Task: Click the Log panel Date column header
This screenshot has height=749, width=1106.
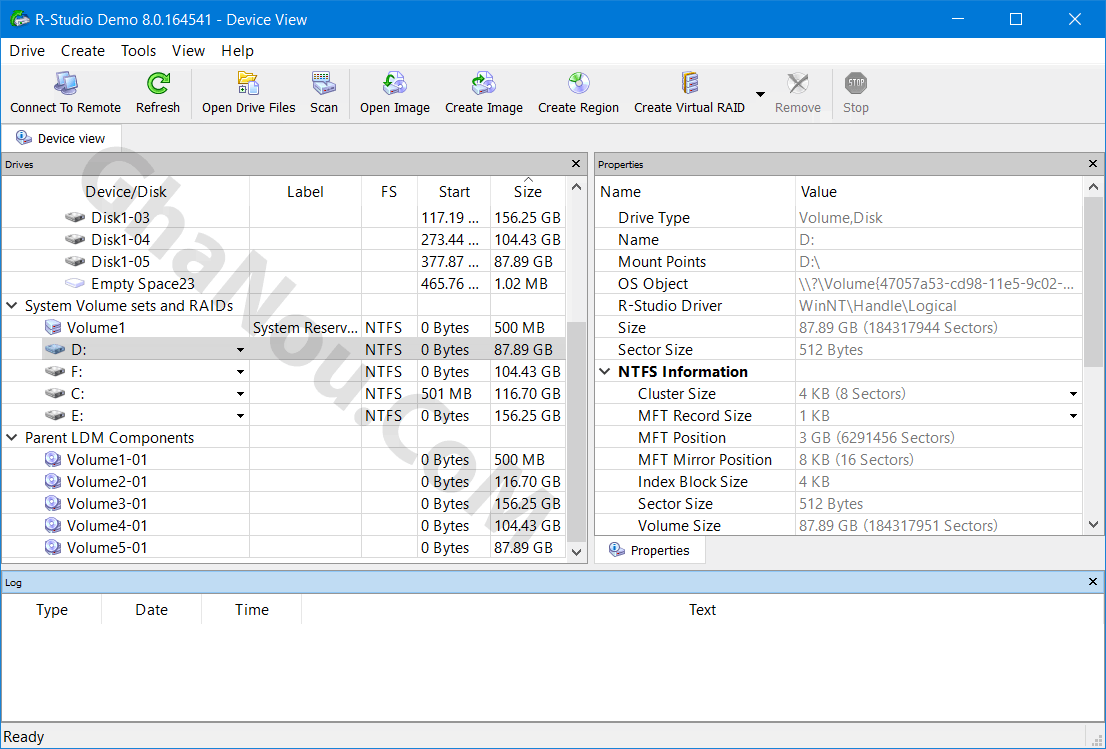Action: 152,609
